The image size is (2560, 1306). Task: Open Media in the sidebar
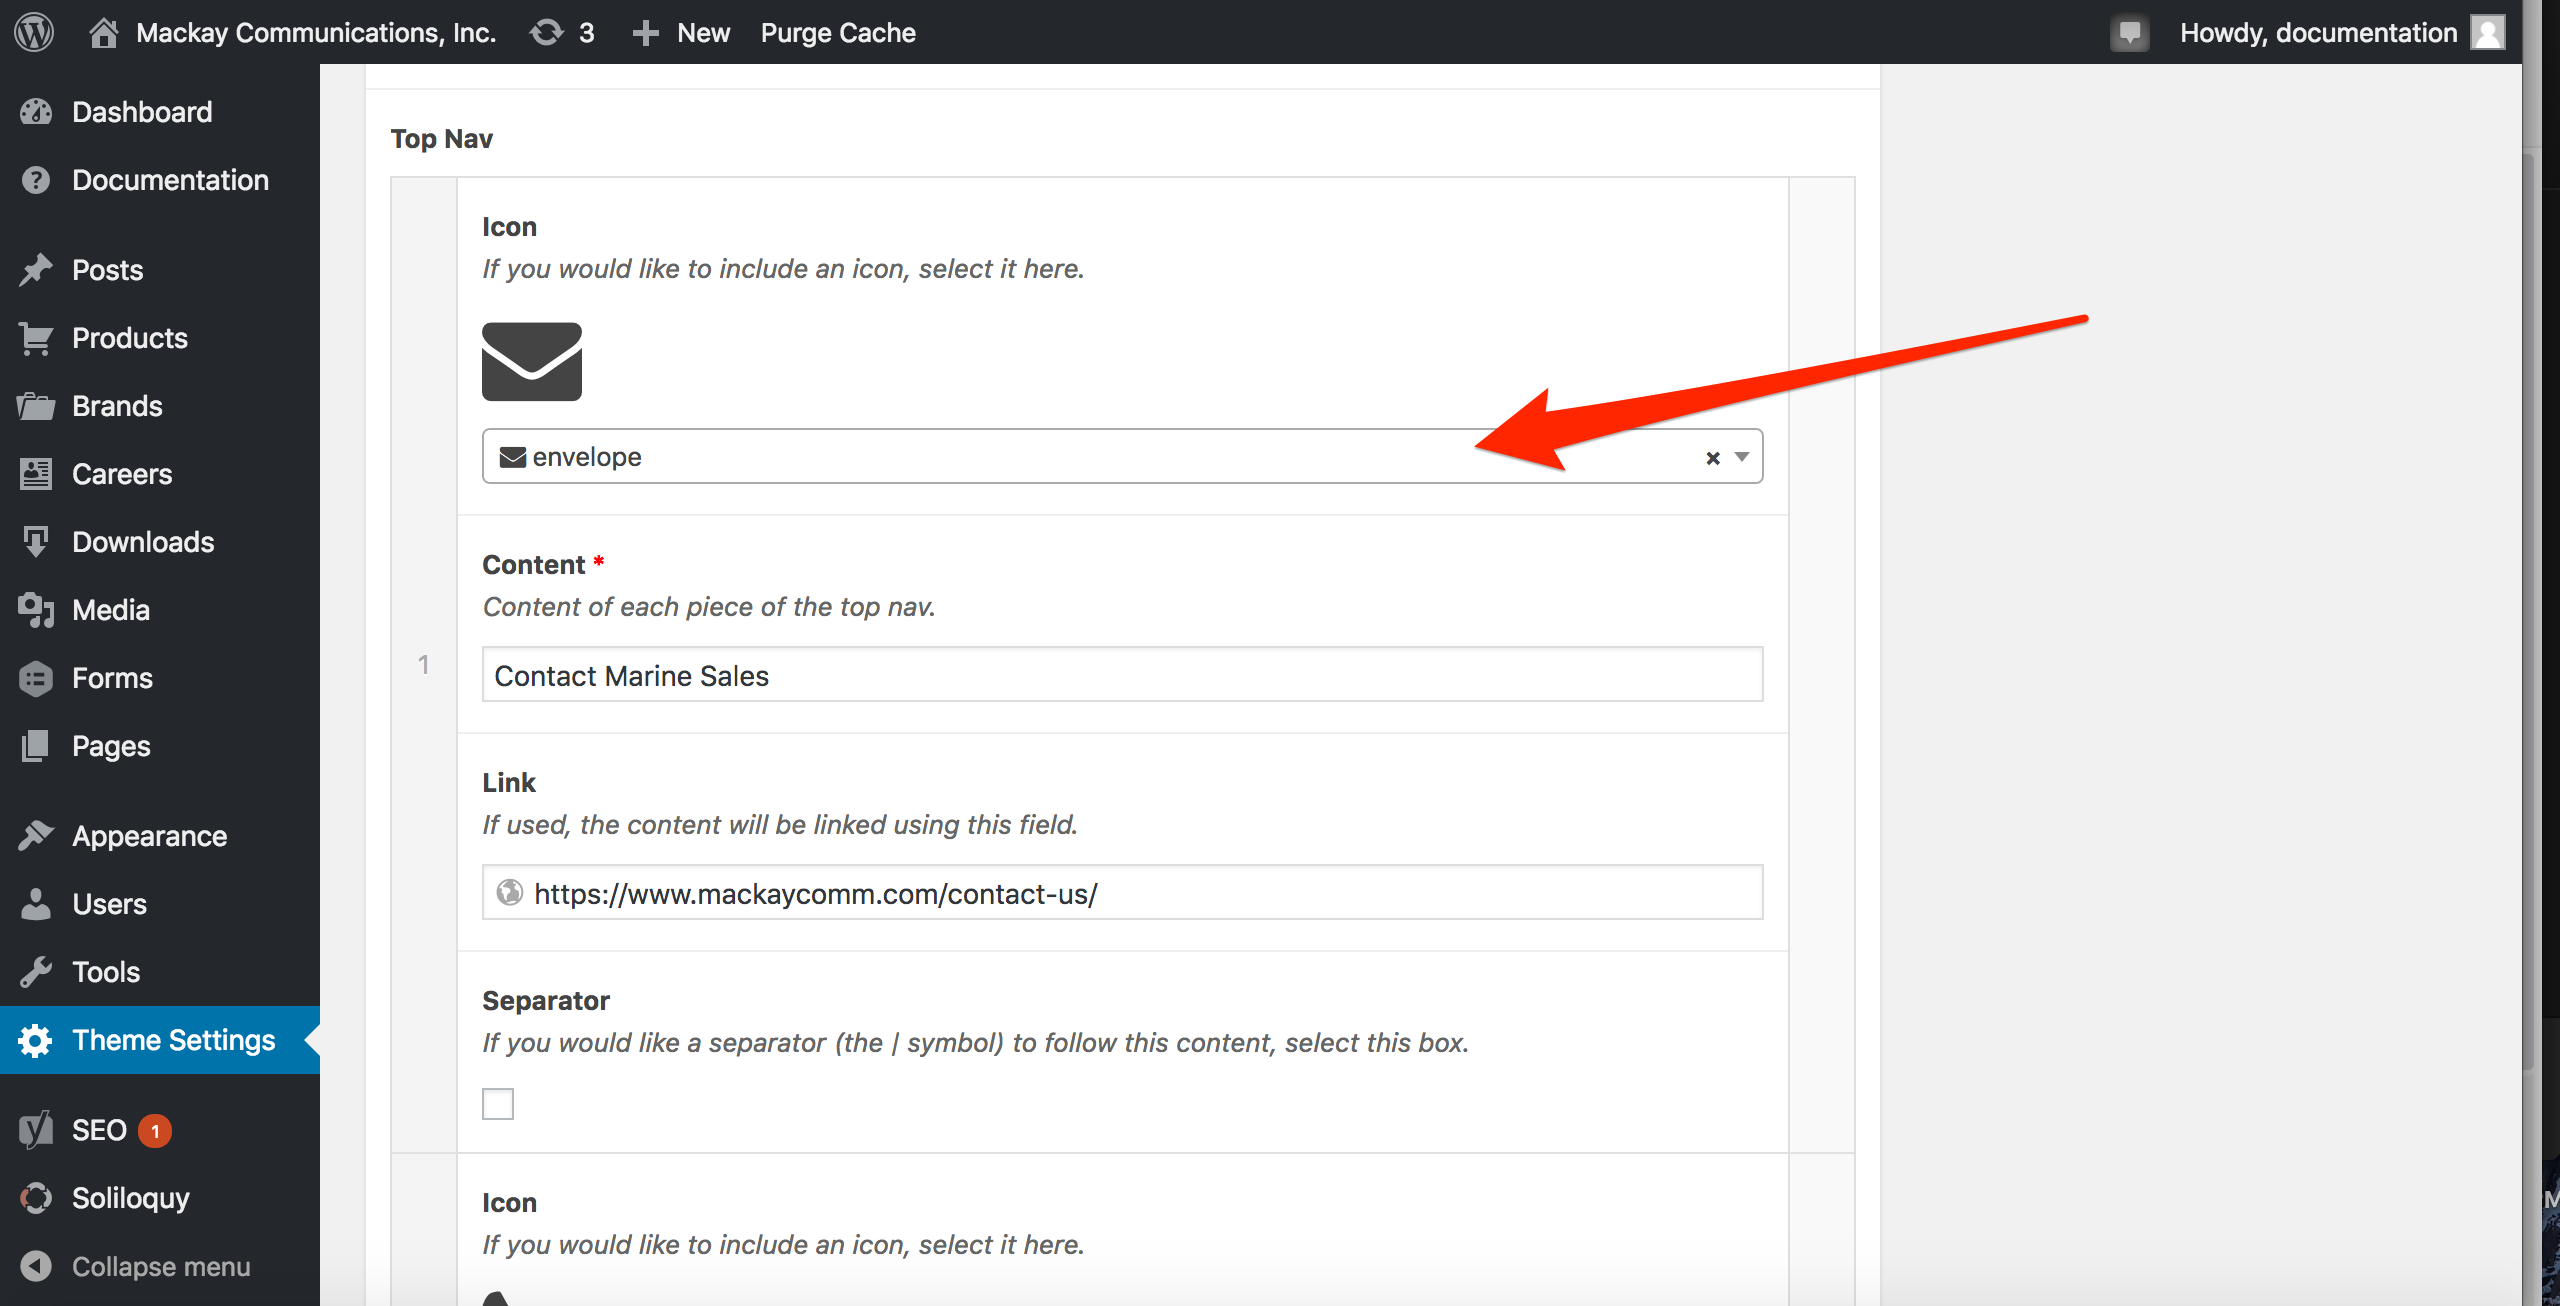(x=160, y=610)
